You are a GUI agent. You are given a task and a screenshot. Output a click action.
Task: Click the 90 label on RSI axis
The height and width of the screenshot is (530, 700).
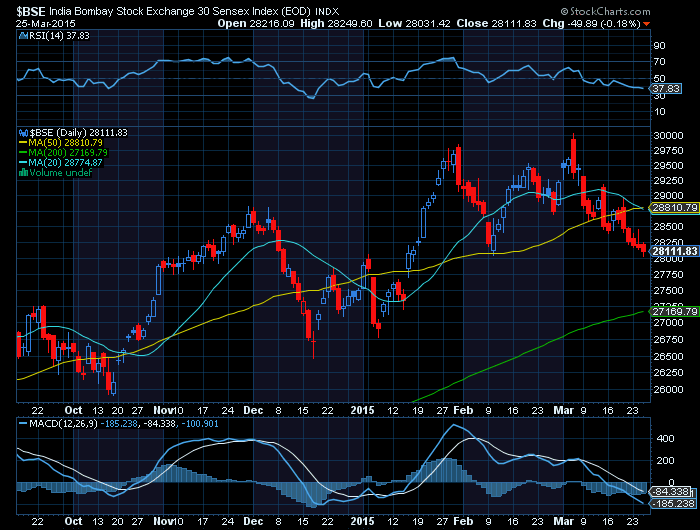pos(659,46)
